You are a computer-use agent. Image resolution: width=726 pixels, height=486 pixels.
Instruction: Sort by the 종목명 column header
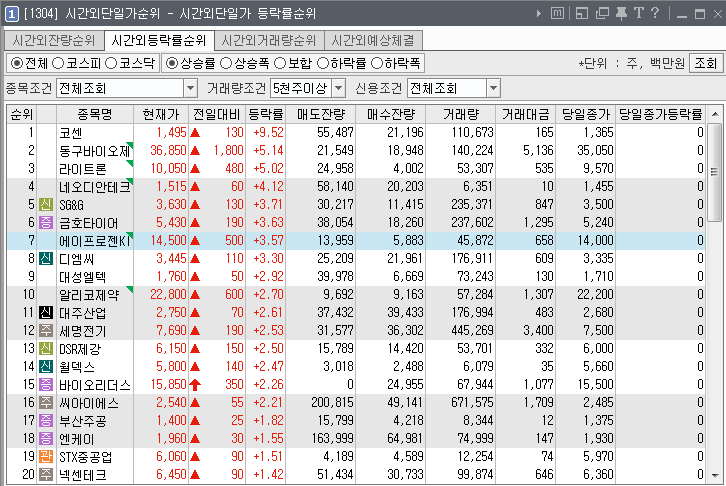coord(95,114)
